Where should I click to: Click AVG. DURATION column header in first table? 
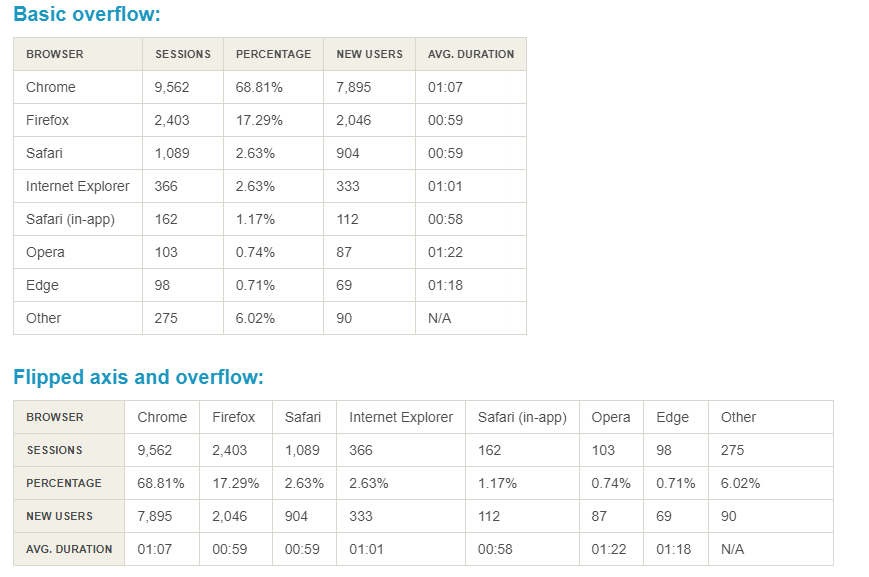click(x=470, y=54)
